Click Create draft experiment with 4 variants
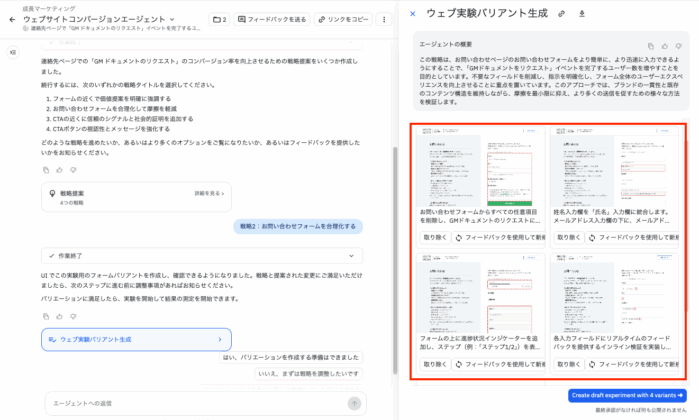This screenshot has height=420, width=699. [x=626, y=396]
